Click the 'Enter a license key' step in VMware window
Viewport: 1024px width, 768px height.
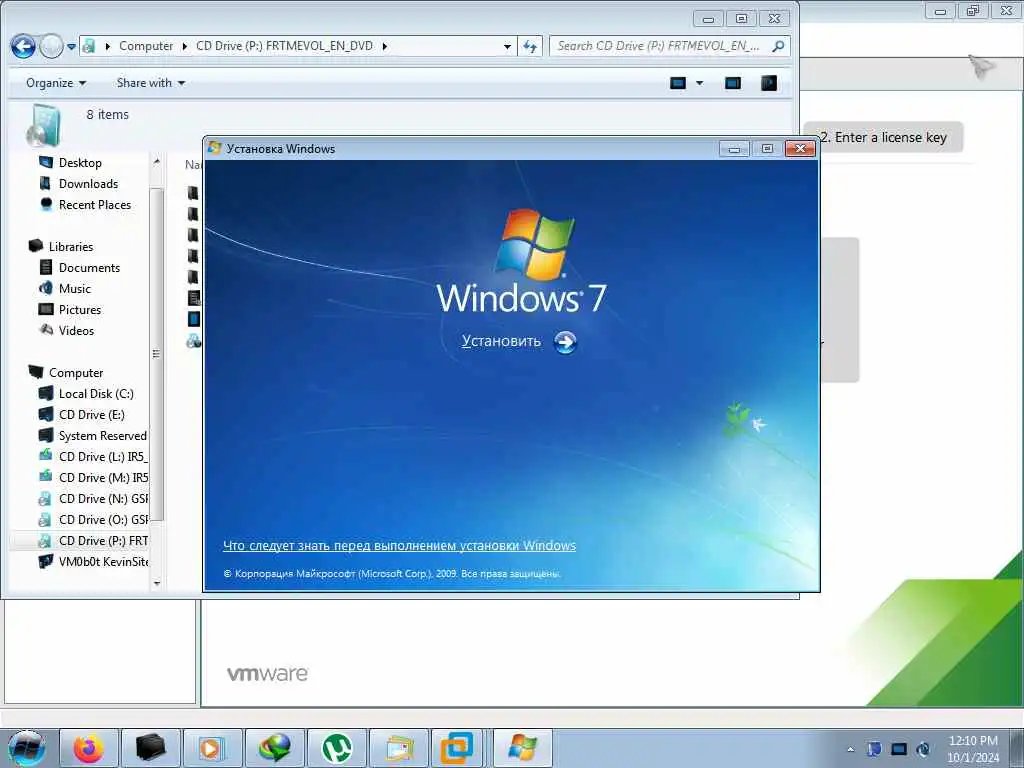coord(884,138)
